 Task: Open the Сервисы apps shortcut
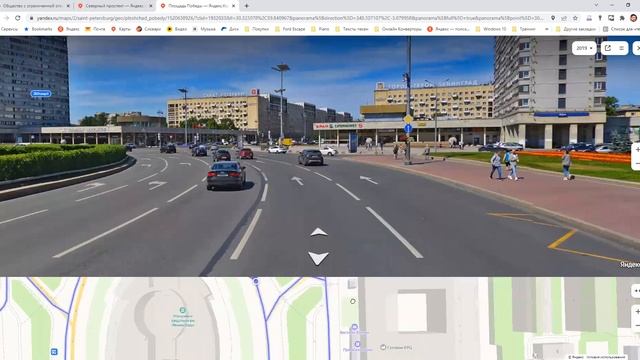[9, 29]
